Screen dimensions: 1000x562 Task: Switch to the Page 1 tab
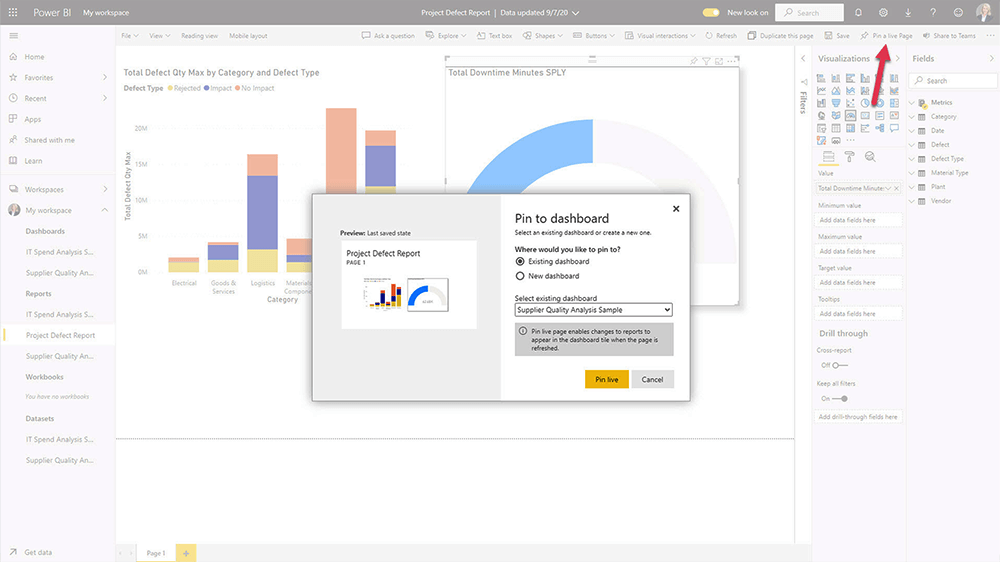pyautogui.click(x=156, y=553)
